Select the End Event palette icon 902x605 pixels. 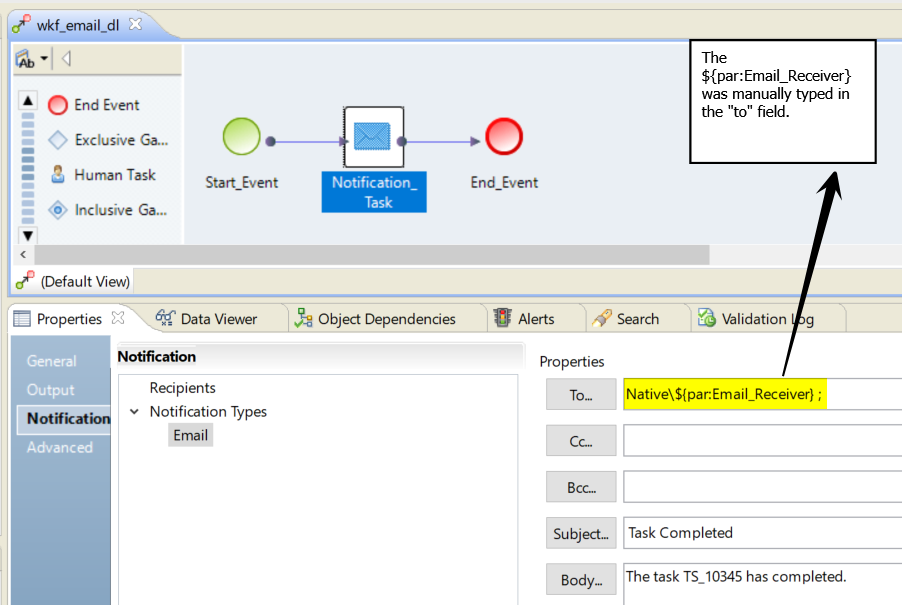pyautogui.click(x=58, y=105)
